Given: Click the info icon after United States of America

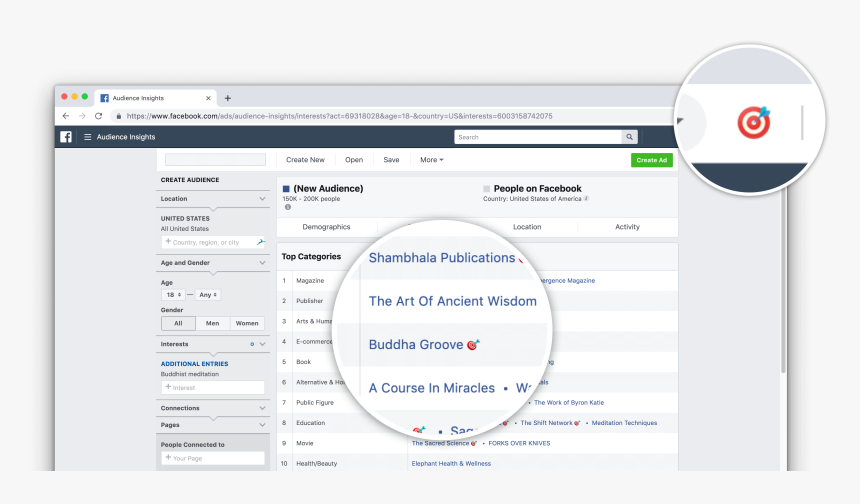Looking at the screenshot, I should [586, 199].
